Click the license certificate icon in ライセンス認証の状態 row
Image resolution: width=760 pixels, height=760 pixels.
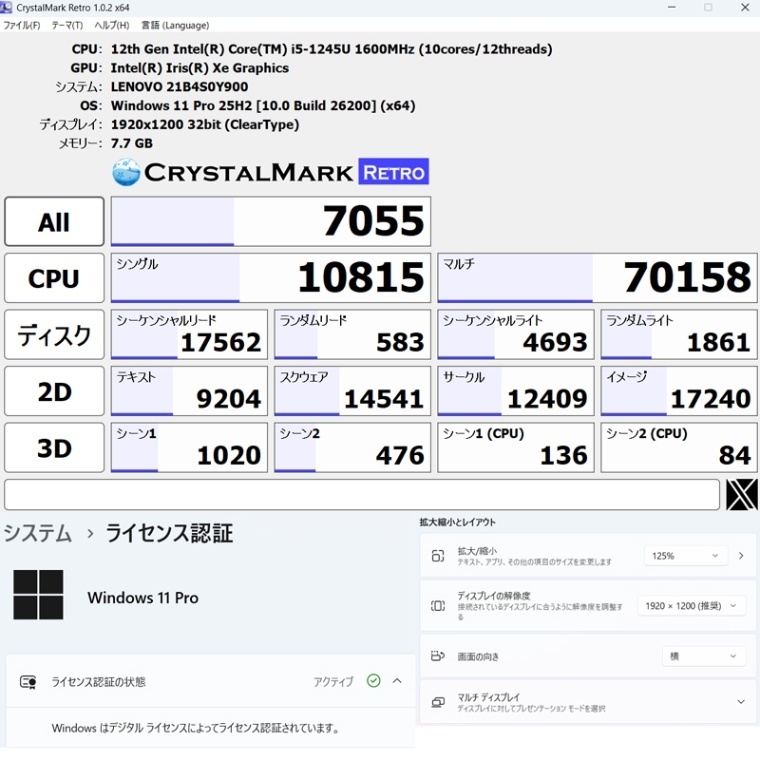click(x=28, y=682)
